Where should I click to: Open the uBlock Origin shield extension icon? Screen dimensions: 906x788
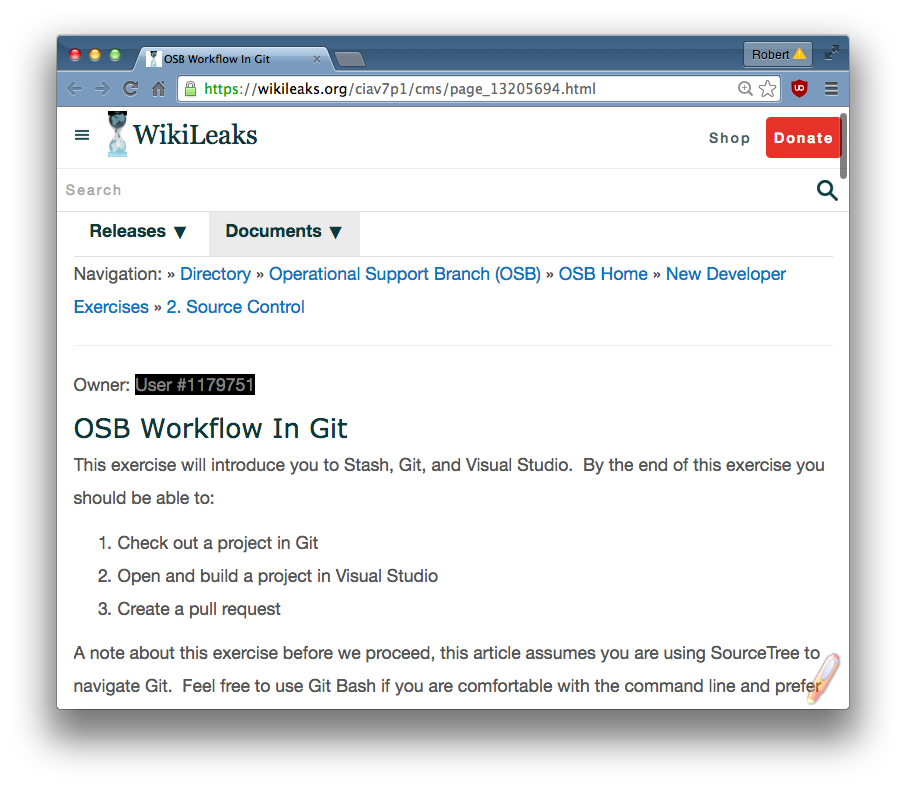799,88
